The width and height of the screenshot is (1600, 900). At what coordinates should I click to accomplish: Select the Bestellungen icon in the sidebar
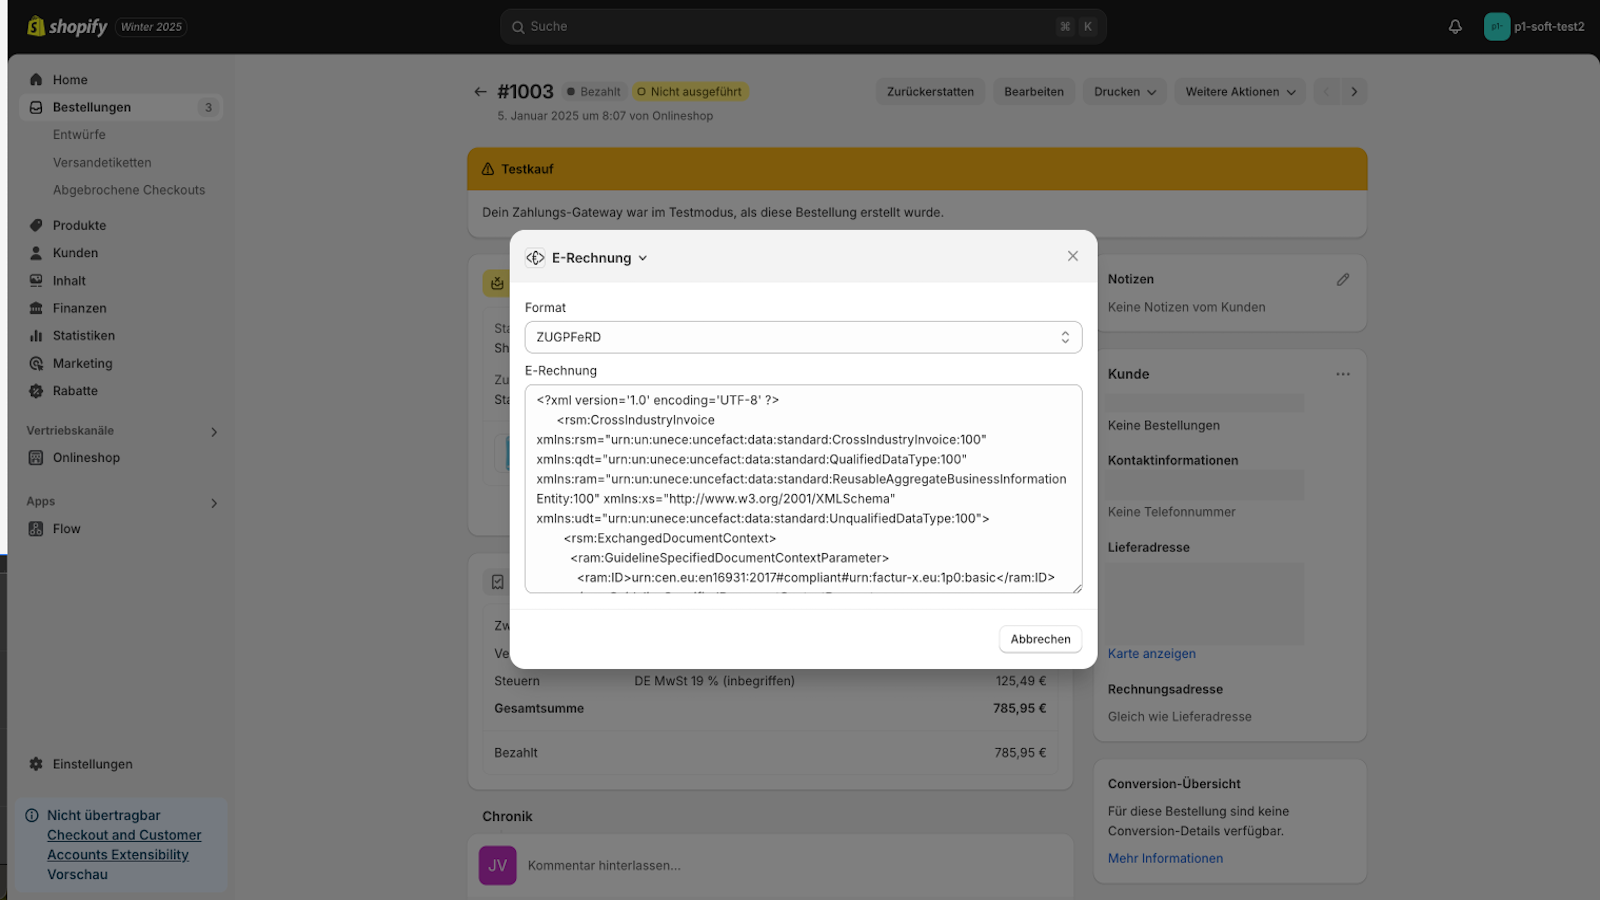pos(36,107)
